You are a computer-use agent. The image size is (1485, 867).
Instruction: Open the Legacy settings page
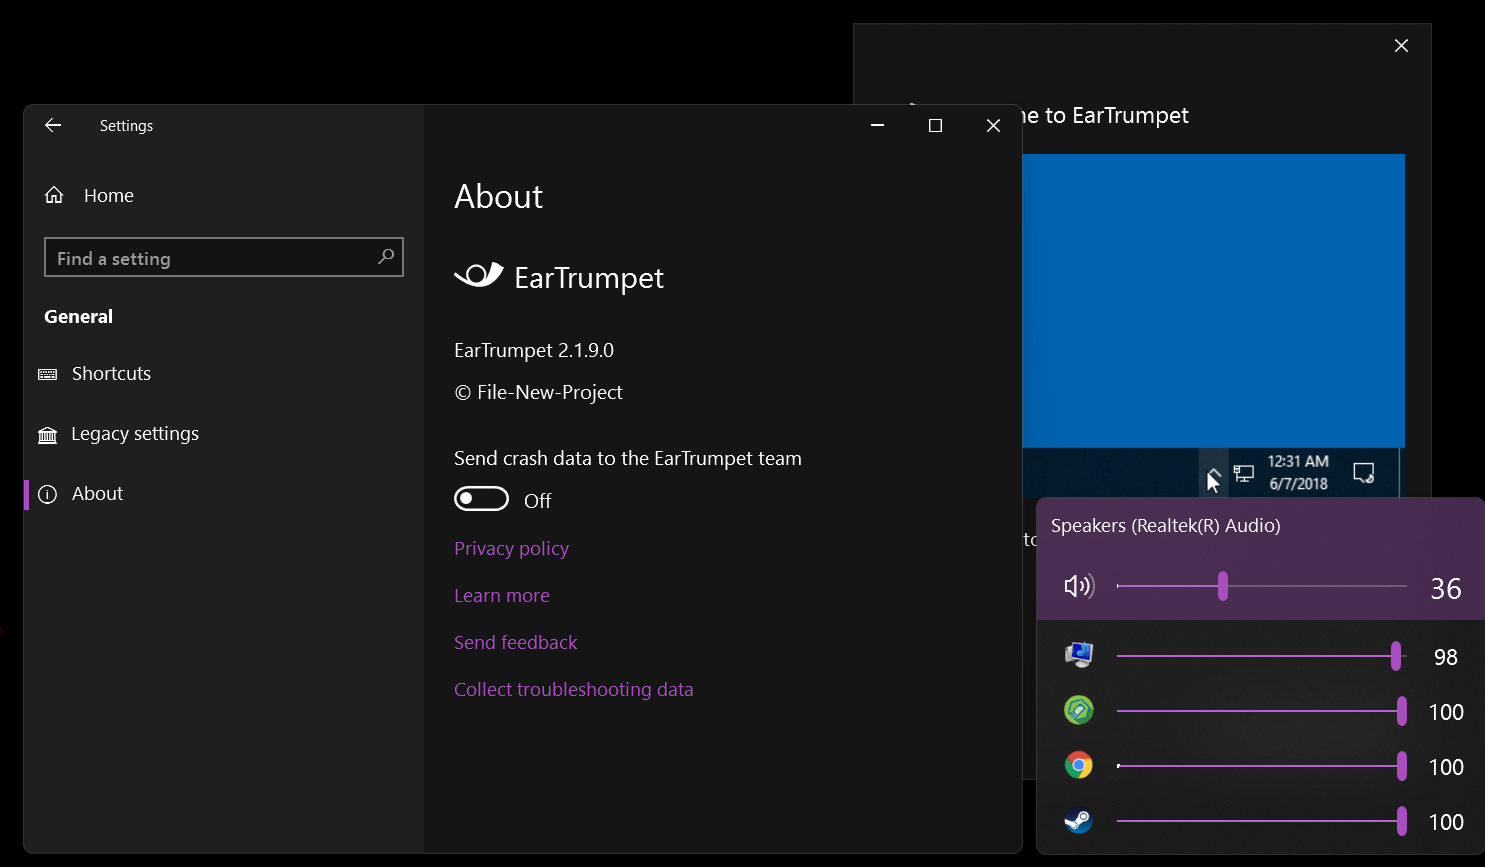pyautogui.click(x=118, y=434)
